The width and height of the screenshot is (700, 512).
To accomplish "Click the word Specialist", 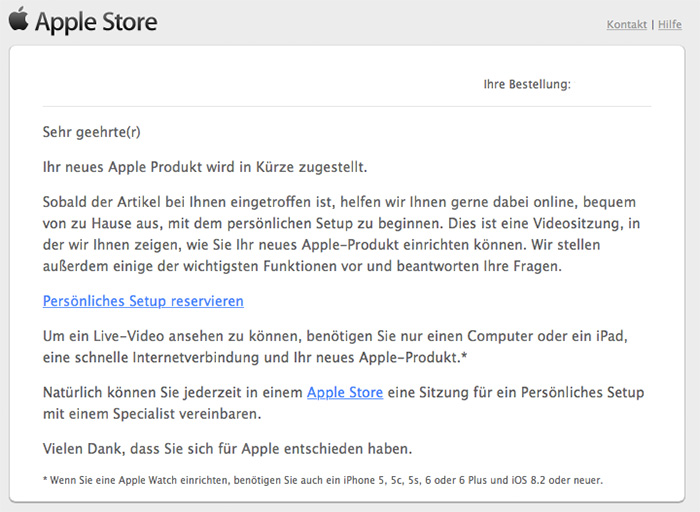I will click(144, 414).
